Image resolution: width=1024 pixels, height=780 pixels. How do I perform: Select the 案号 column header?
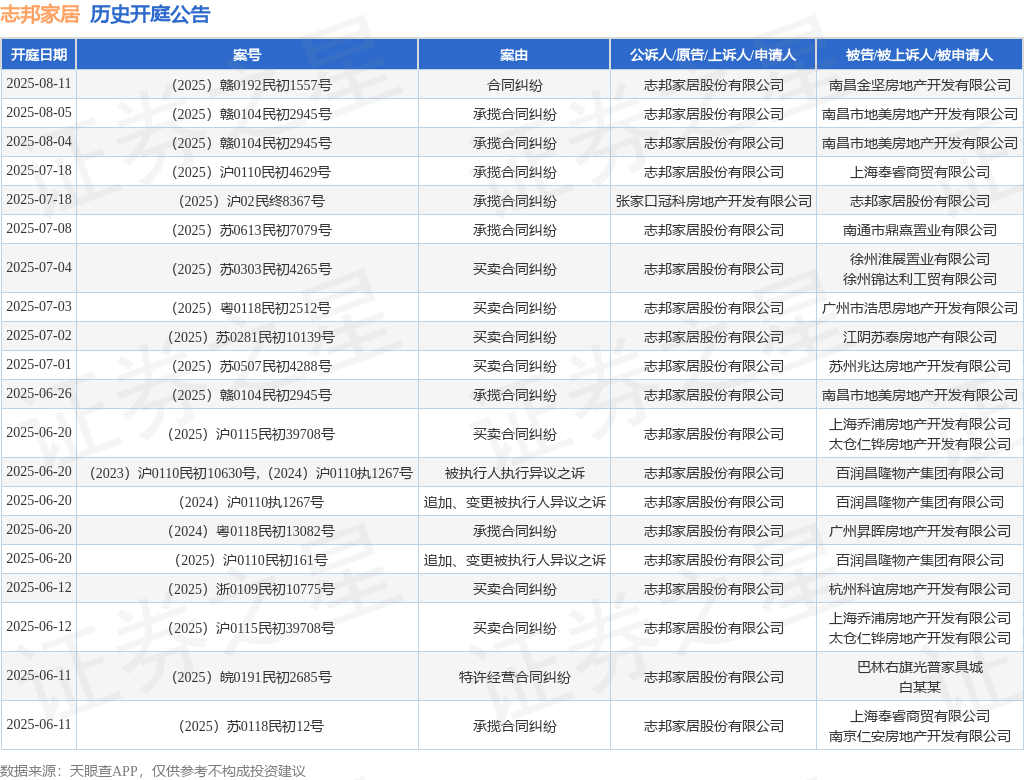point(247,55)
